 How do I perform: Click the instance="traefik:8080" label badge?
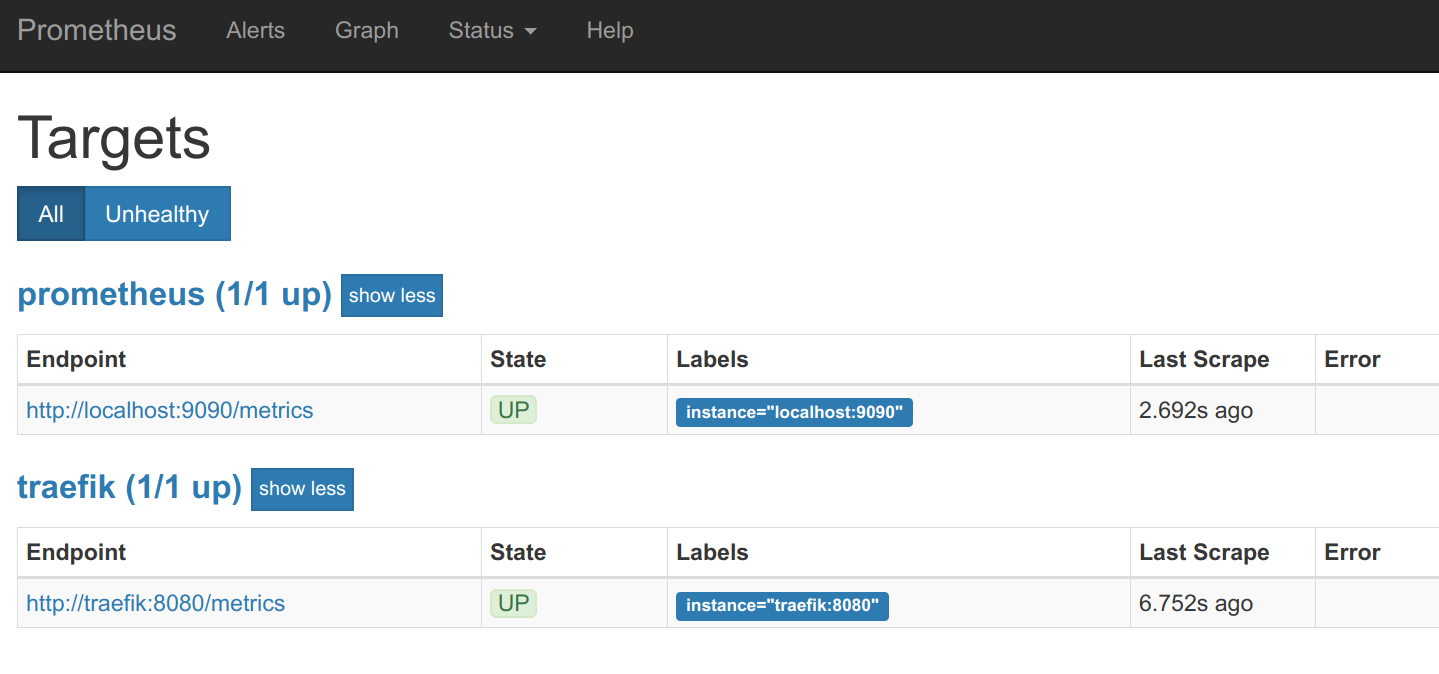tap(782, 605)
